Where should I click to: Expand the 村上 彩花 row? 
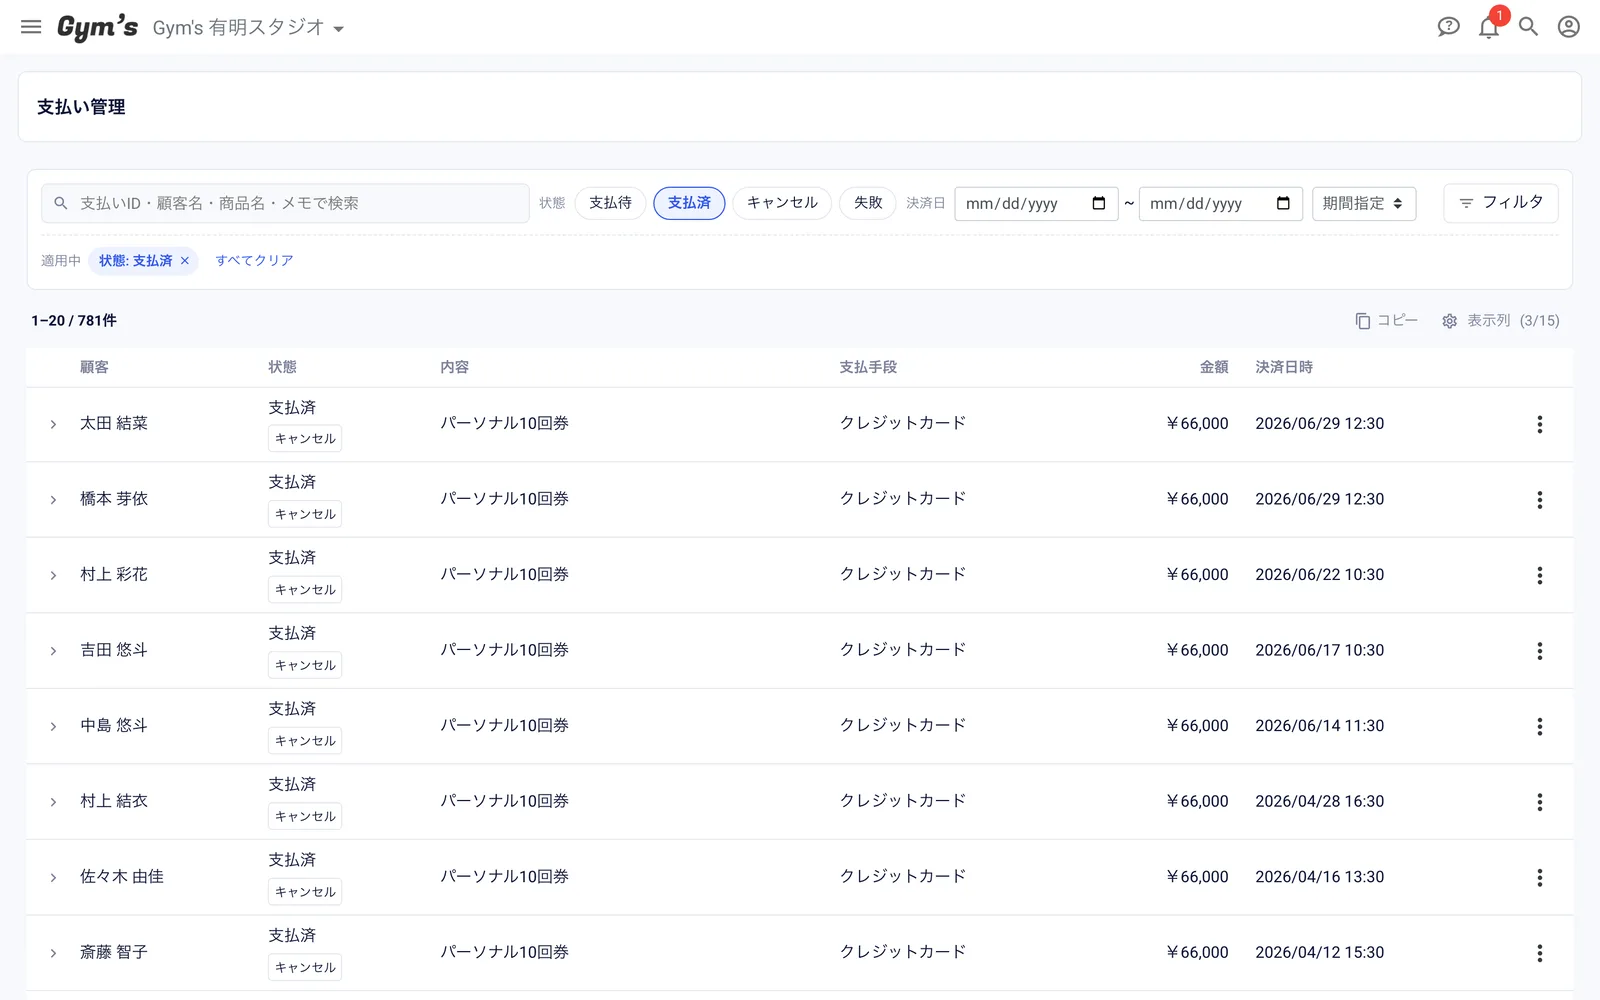tap(53, 575)
